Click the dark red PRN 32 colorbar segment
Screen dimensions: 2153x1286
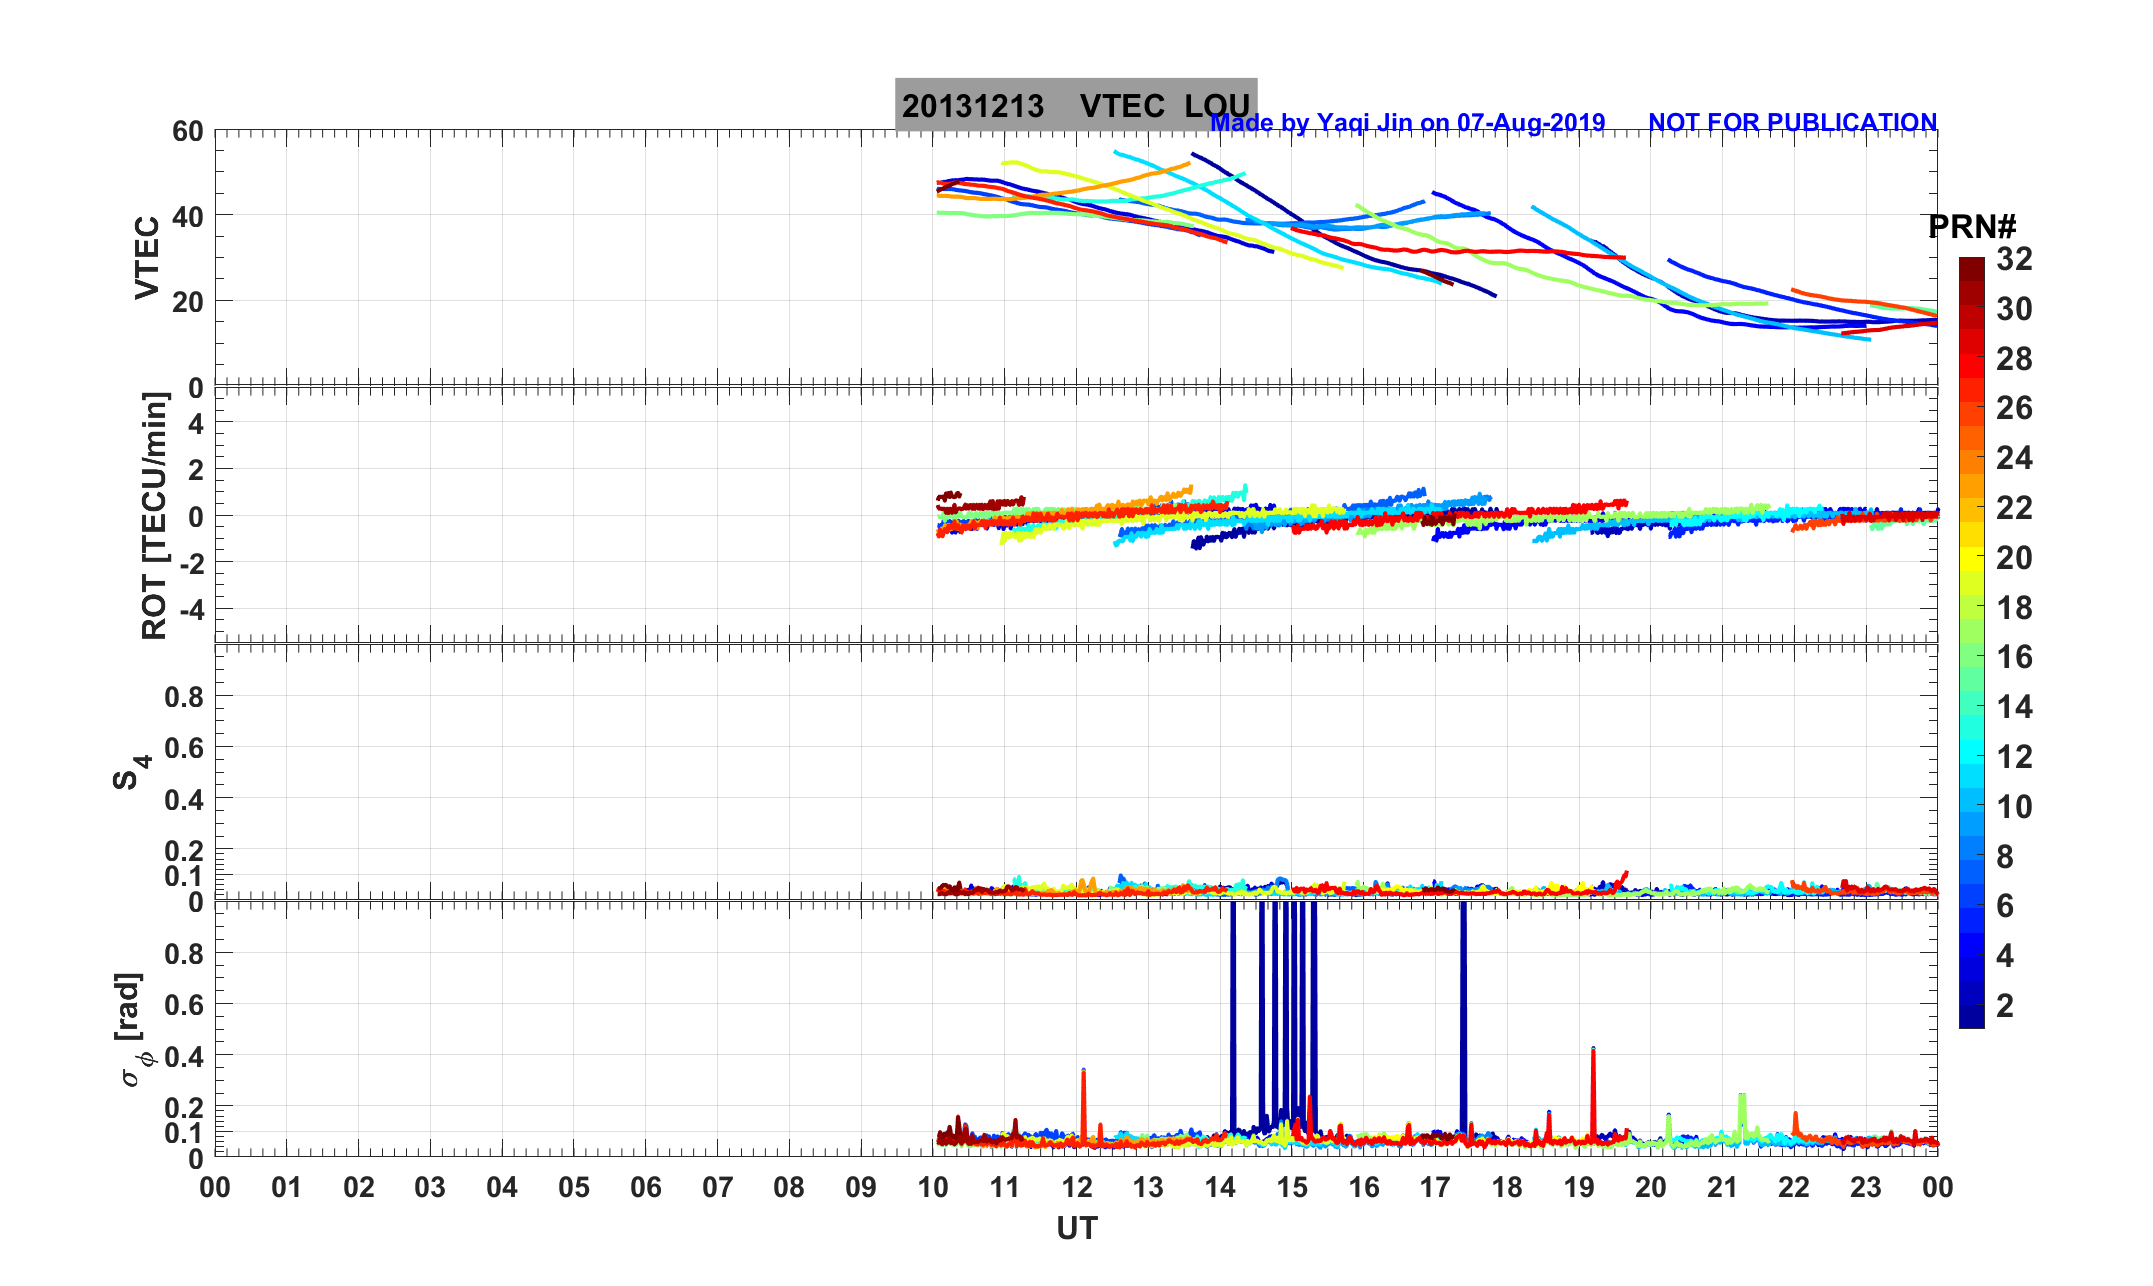(x=1971, y=265)
